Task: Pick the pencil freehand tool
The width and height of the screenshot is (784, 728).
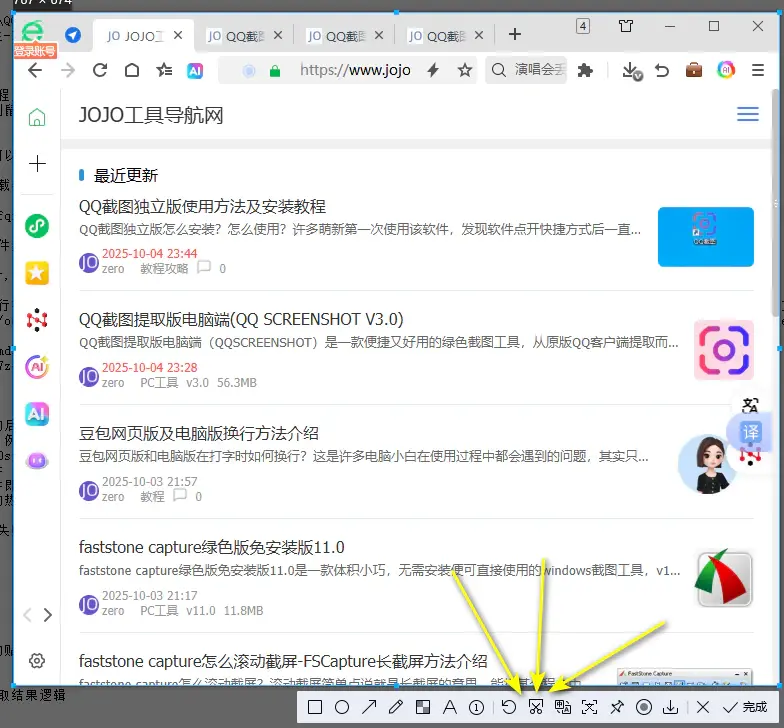Action: [x=396, y=707]
